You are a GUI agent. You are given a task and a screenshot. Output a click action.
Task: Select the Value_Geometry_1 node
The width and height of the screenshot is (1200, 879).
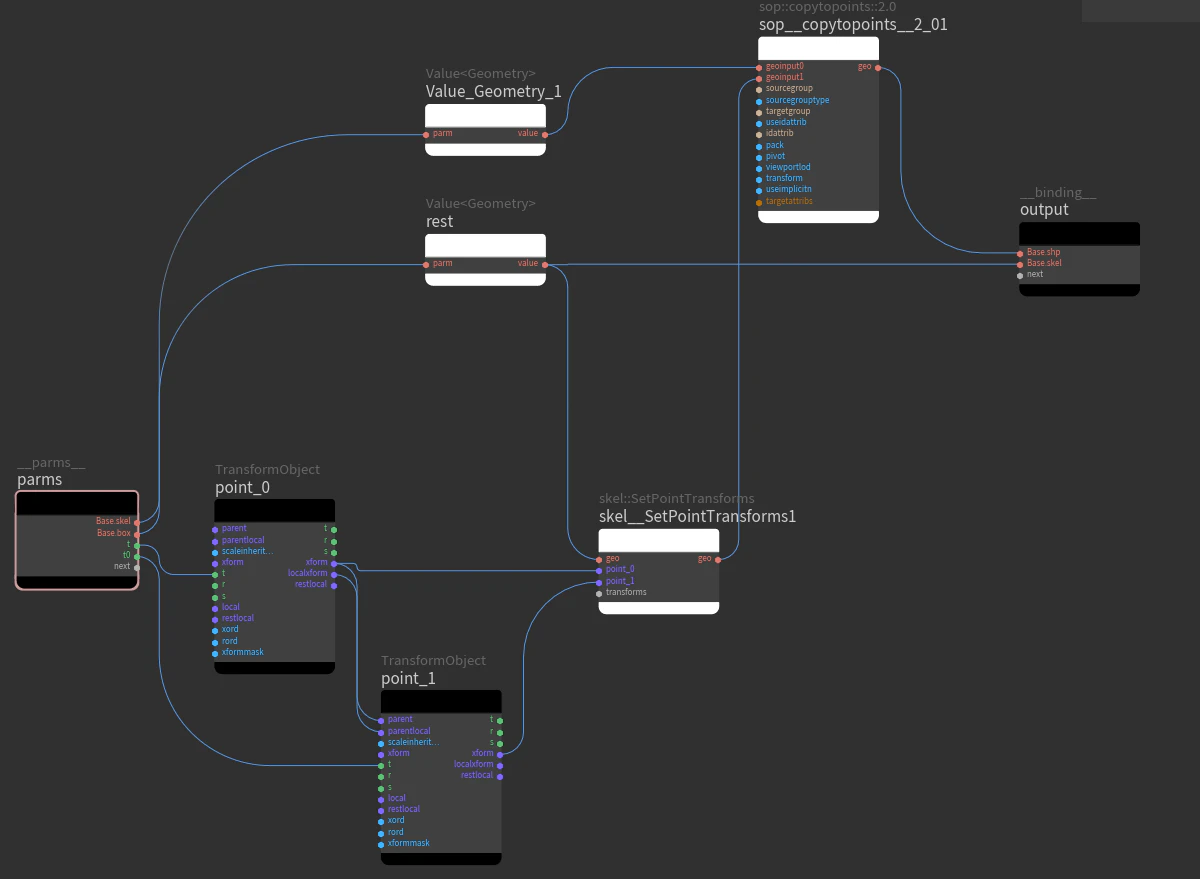[485, 129]
